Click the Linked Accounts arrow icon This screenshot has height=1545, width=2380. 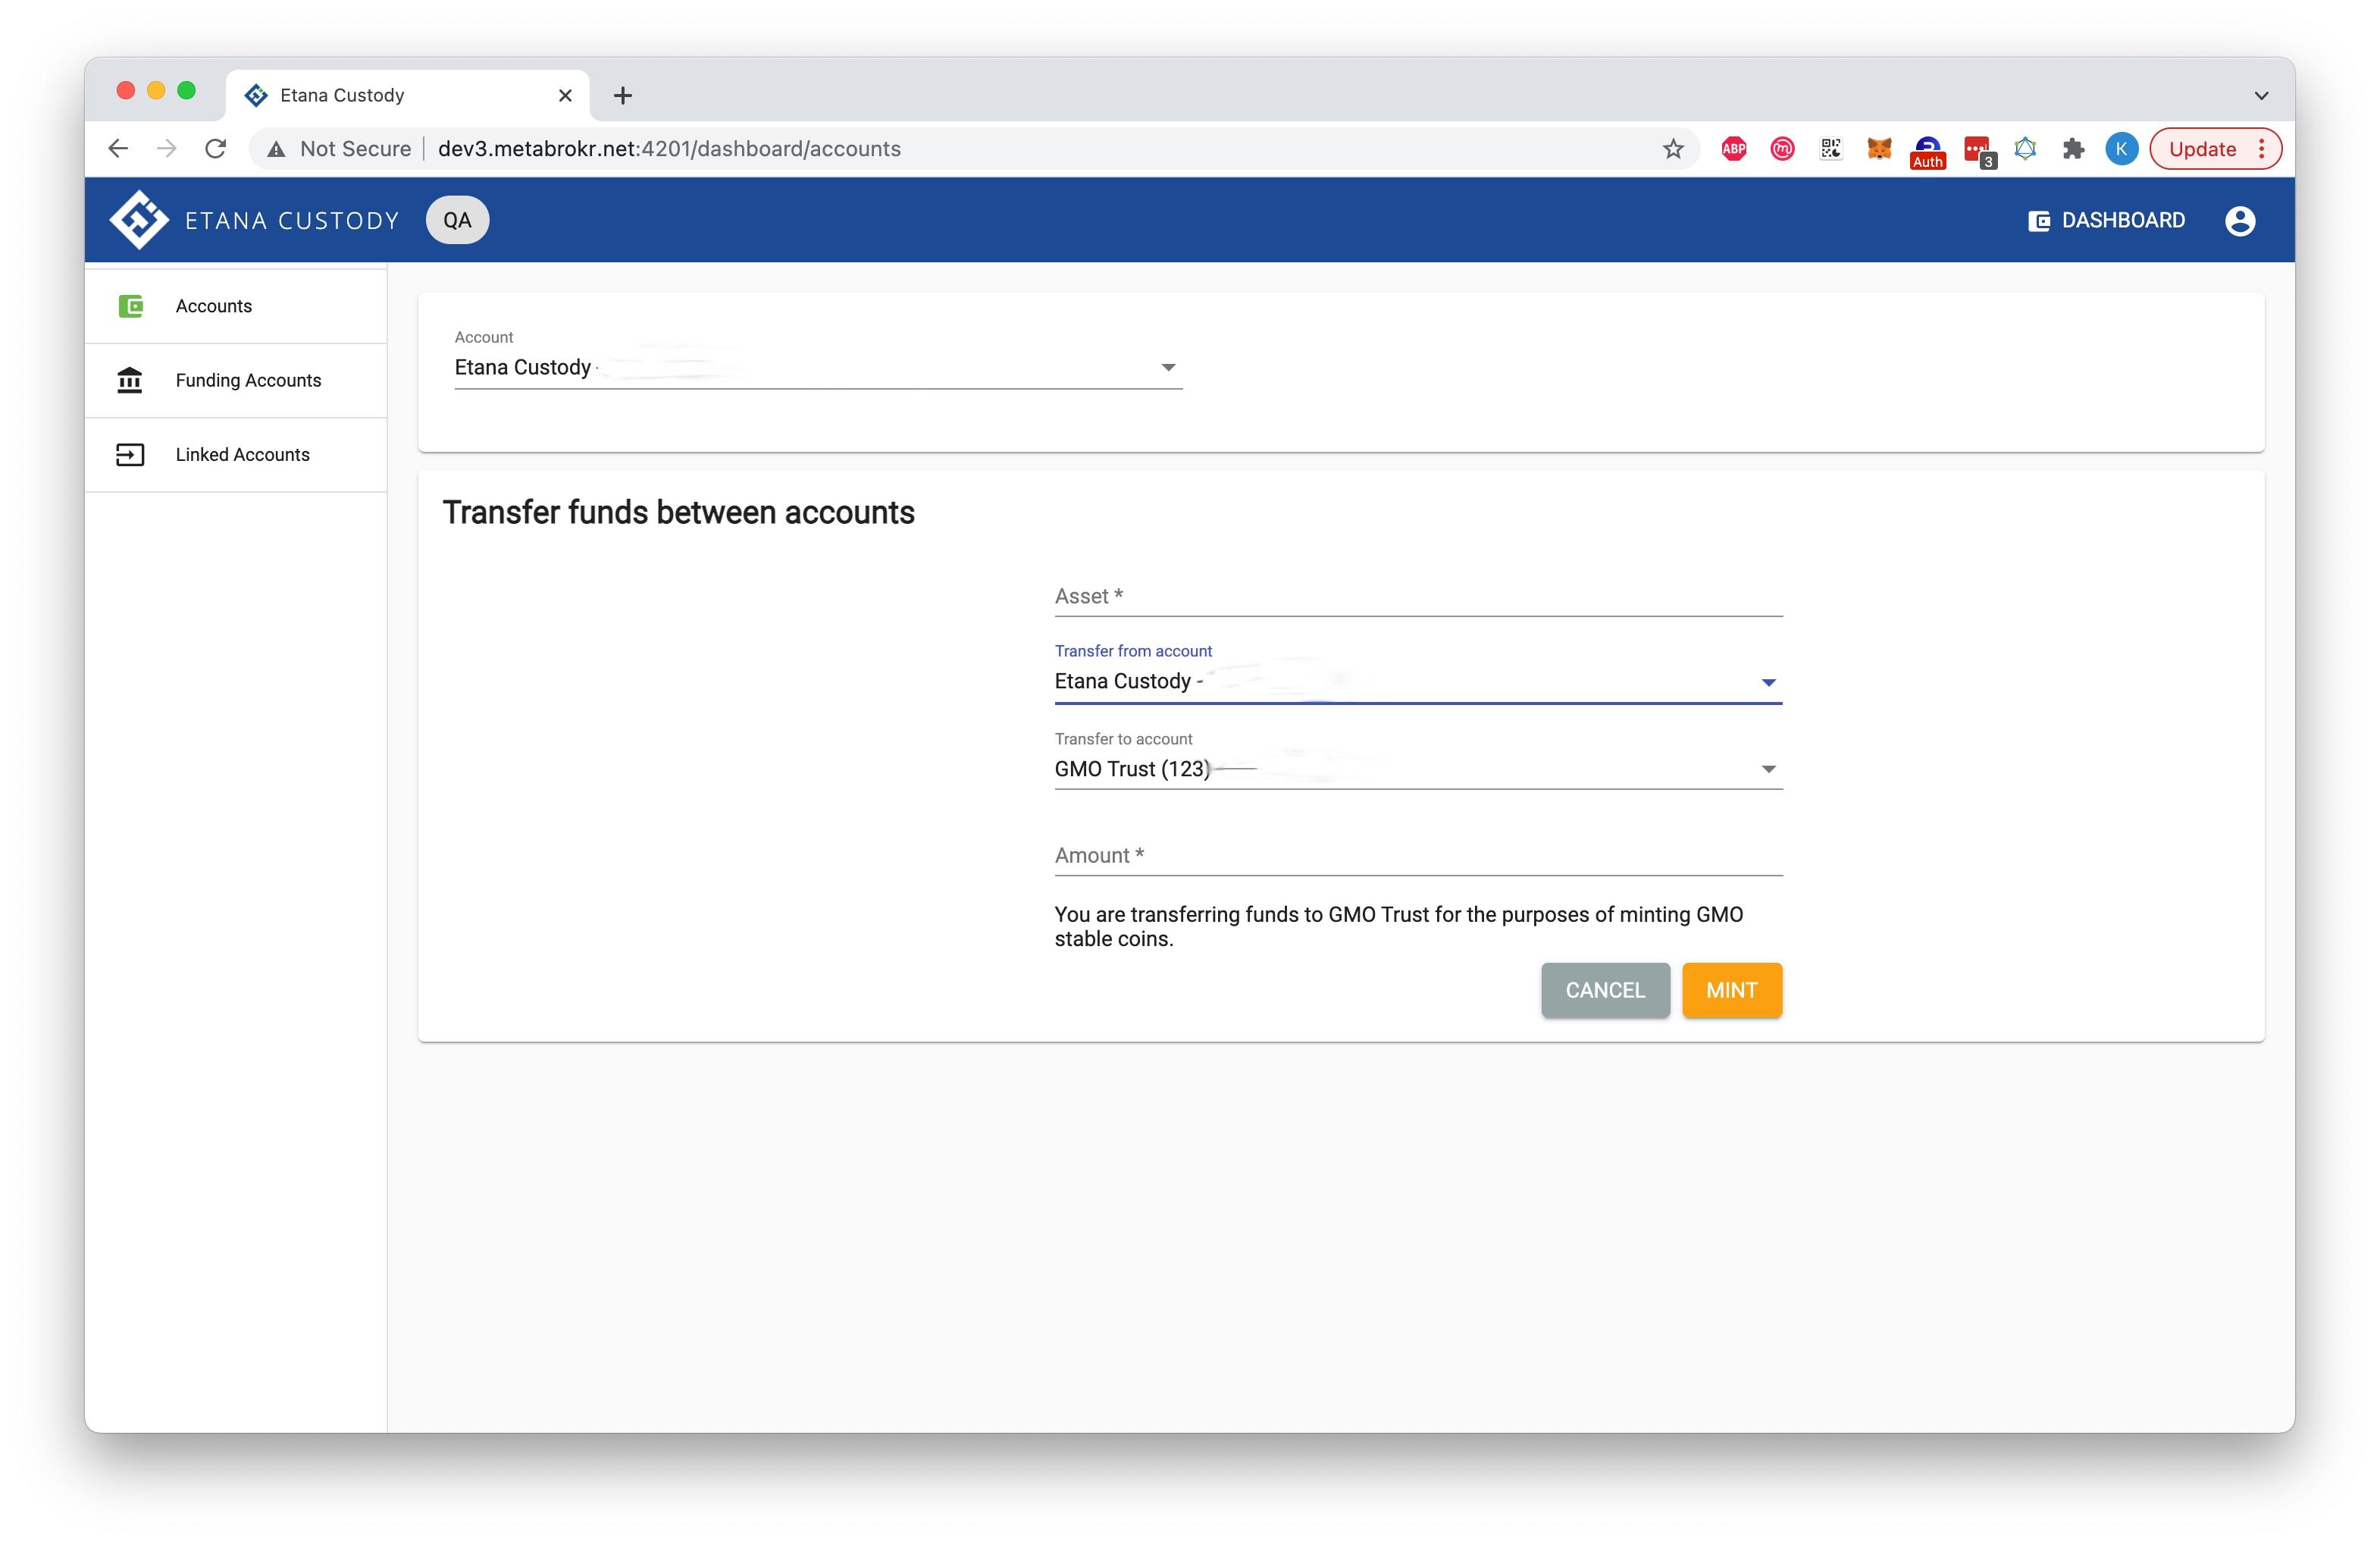click(x=130, y=455)
